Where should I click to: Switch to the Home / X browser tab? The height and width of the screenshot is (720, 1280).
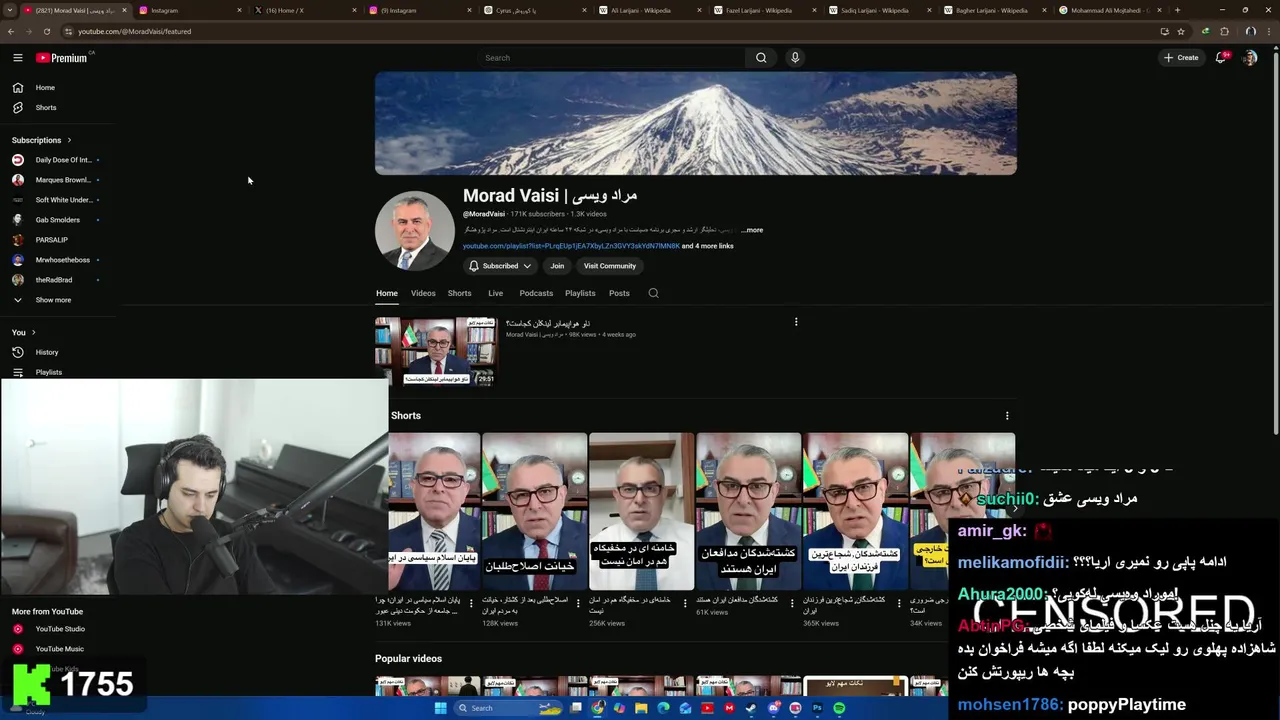pos(303,10)
